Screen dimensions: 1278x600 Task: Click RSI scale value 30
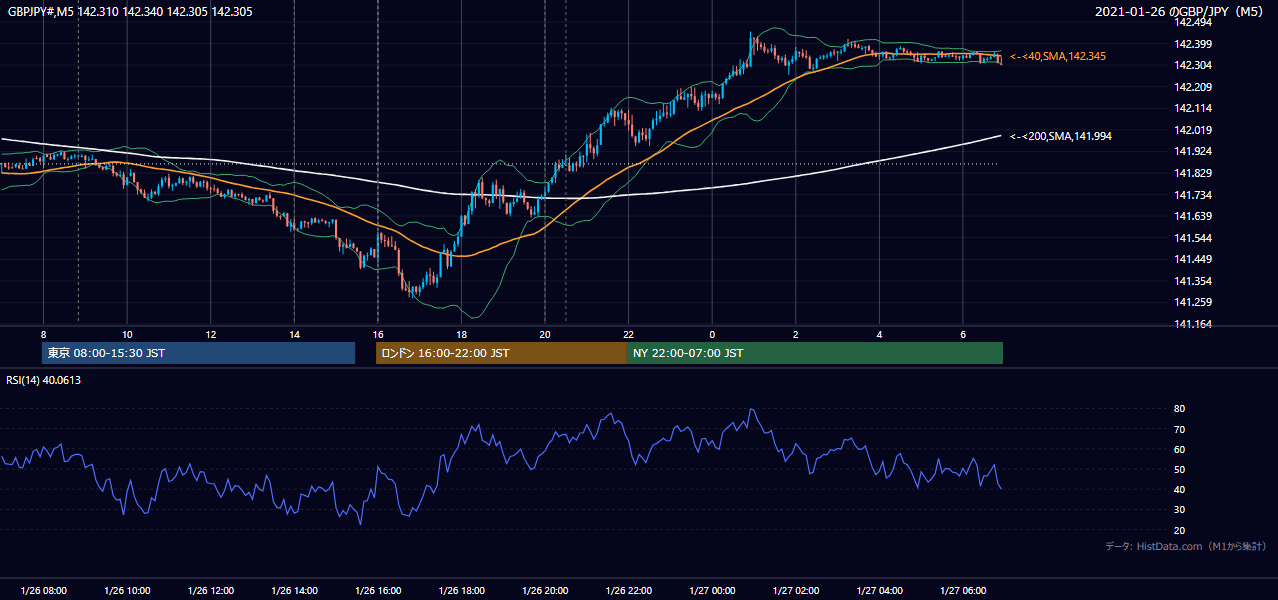click(x=1180, y=510)
